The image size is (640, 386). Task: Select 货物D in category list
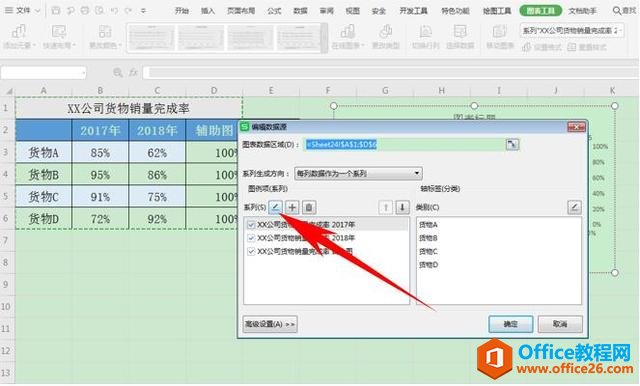pyautogui.click(x=428, y=265)
